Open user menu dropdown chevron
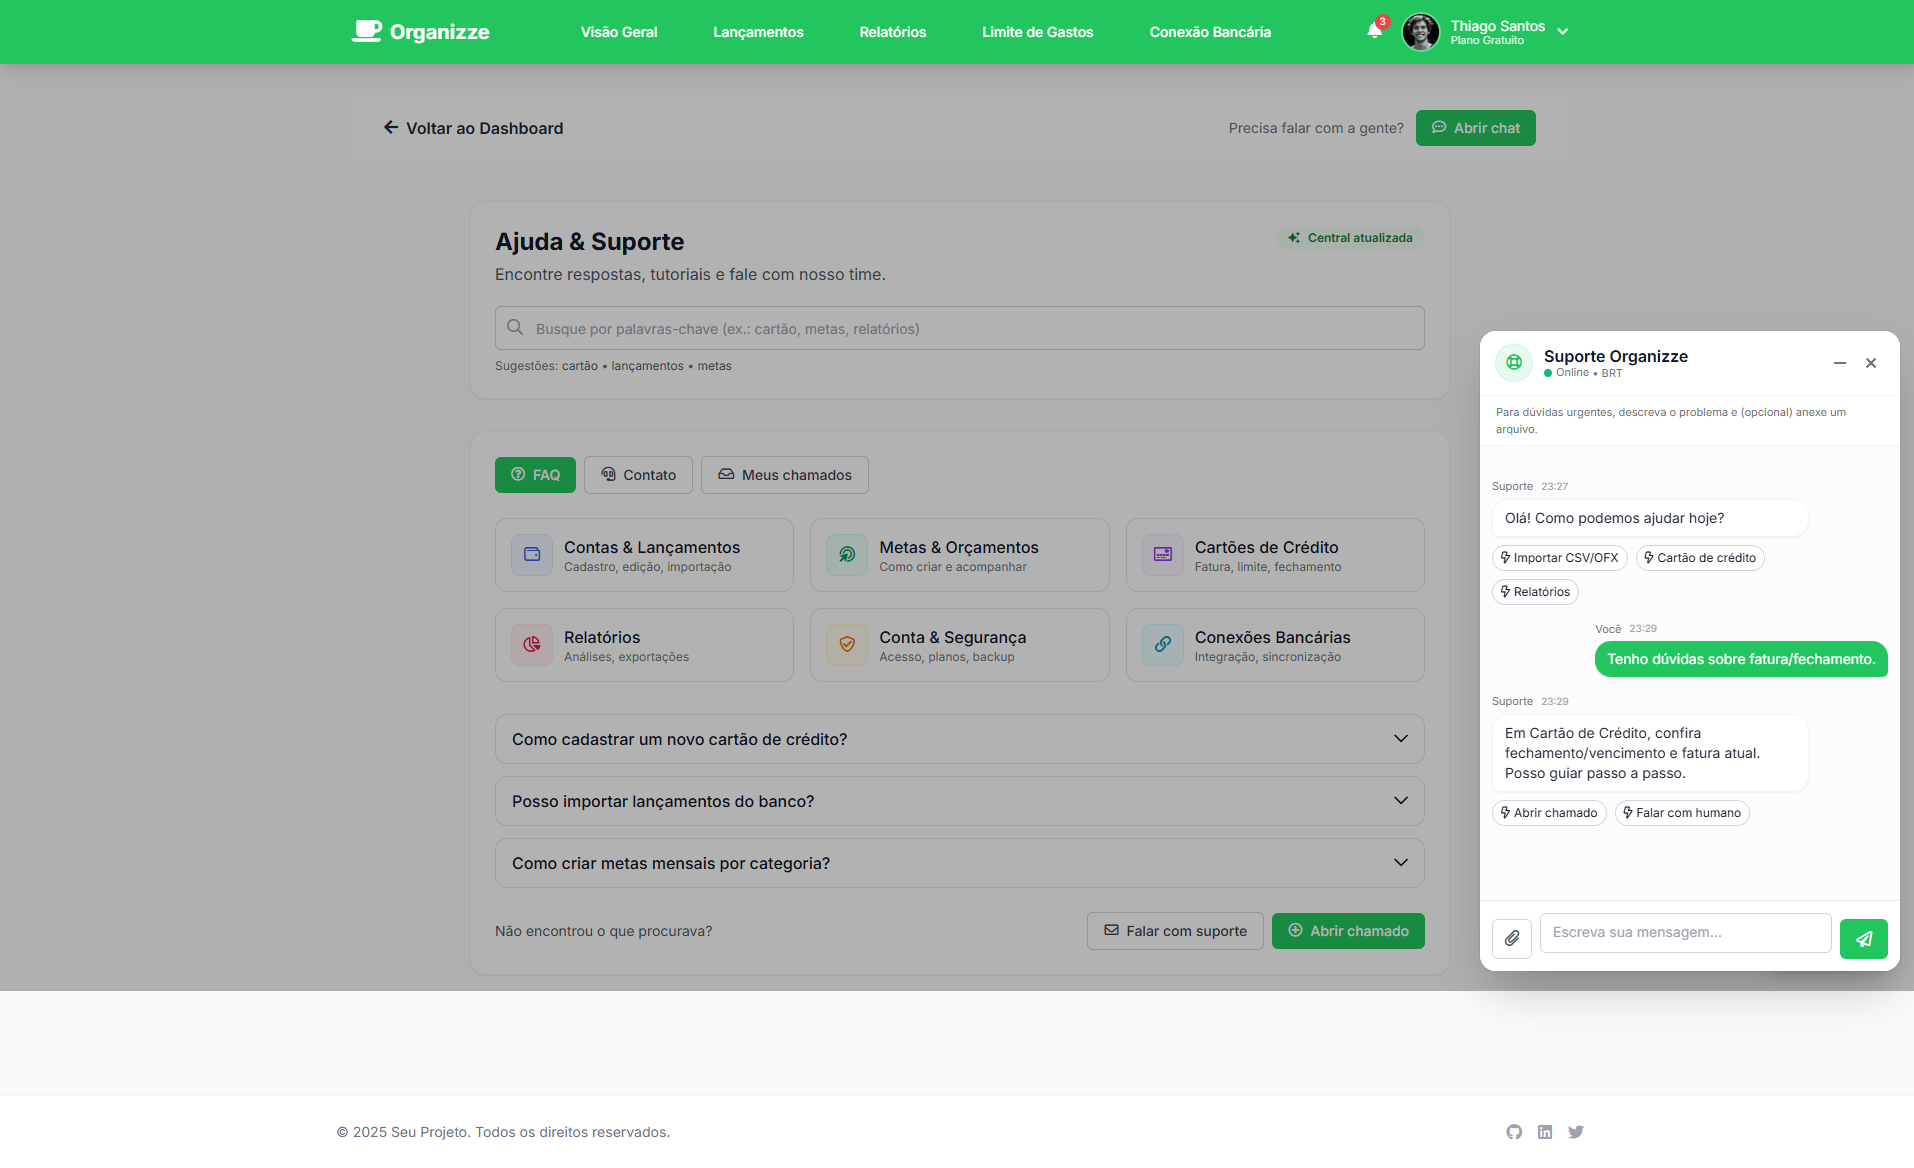The image size is (1914, 1168). (1563, 32)
